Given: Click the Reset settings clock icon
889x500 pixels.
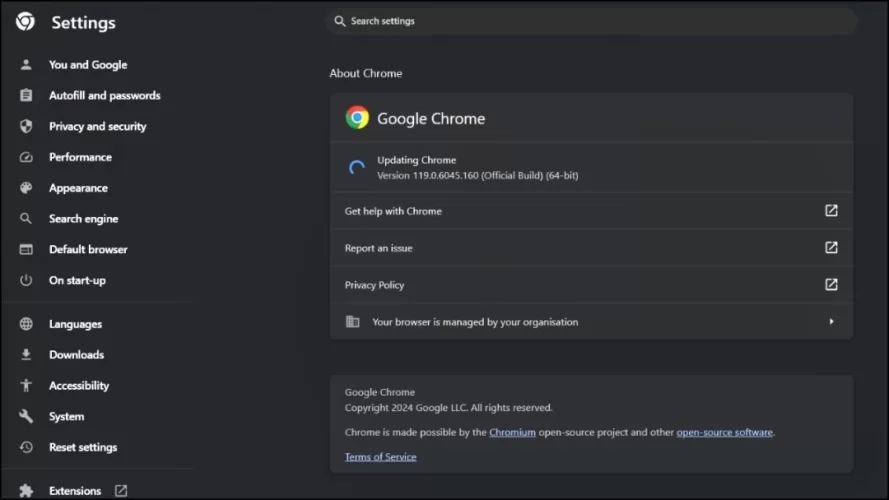Looking at the screenshot, I should tap(26, 448).
